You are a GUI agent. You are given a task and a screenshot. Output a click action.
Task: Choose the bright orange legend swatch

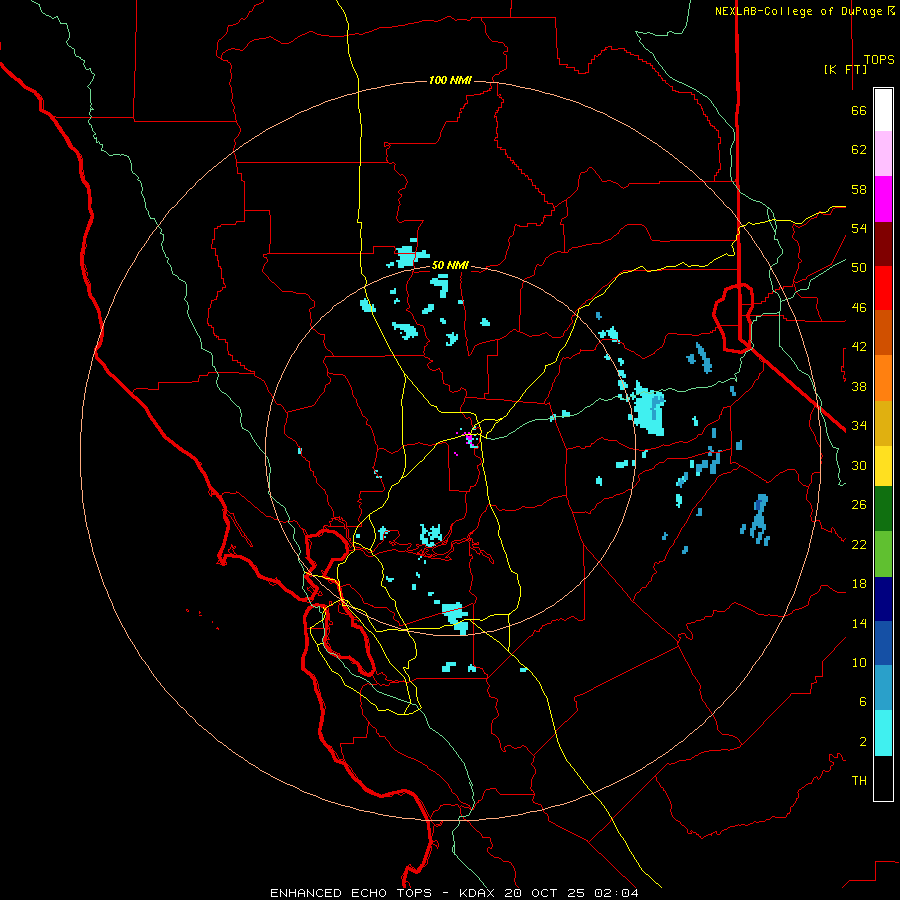point(883,378)
